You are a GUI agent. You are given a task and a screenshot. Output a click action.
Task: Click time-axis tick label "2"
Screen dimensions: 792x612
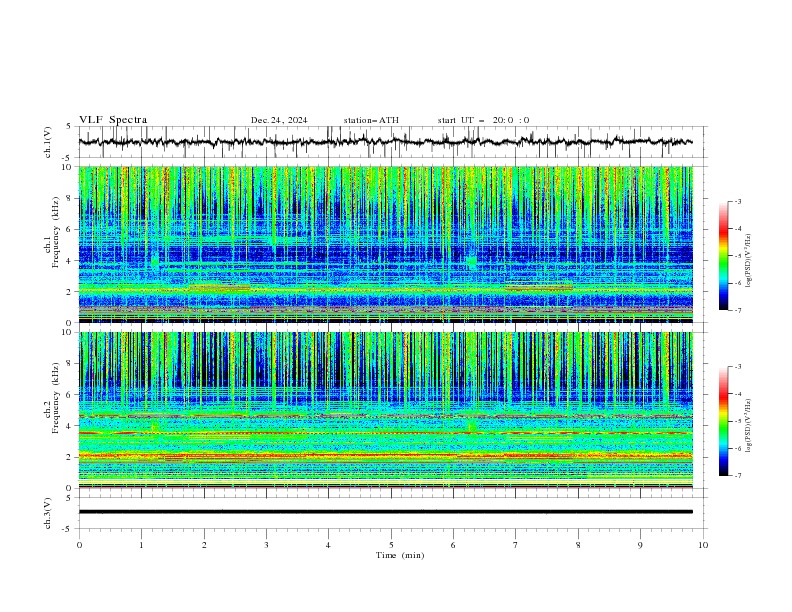click(x=204, y=545)
